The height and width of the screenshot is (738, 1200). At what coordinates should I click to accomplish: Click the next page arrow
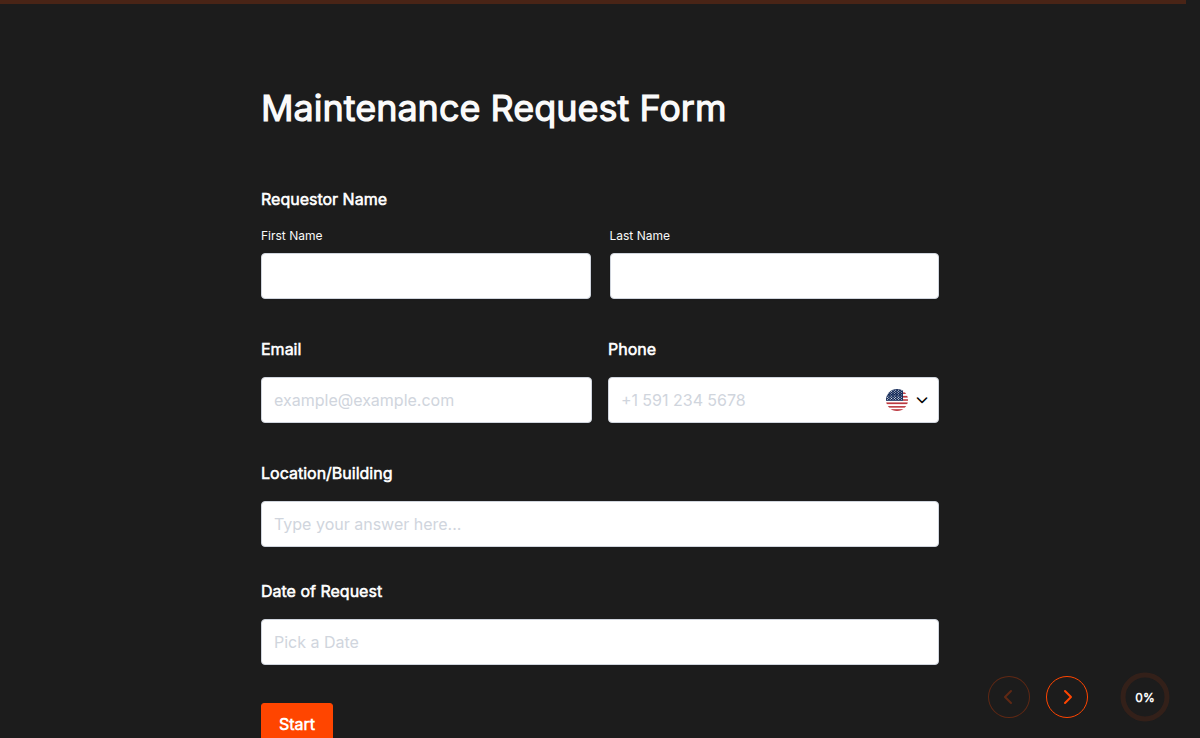tap(1067, 697)
